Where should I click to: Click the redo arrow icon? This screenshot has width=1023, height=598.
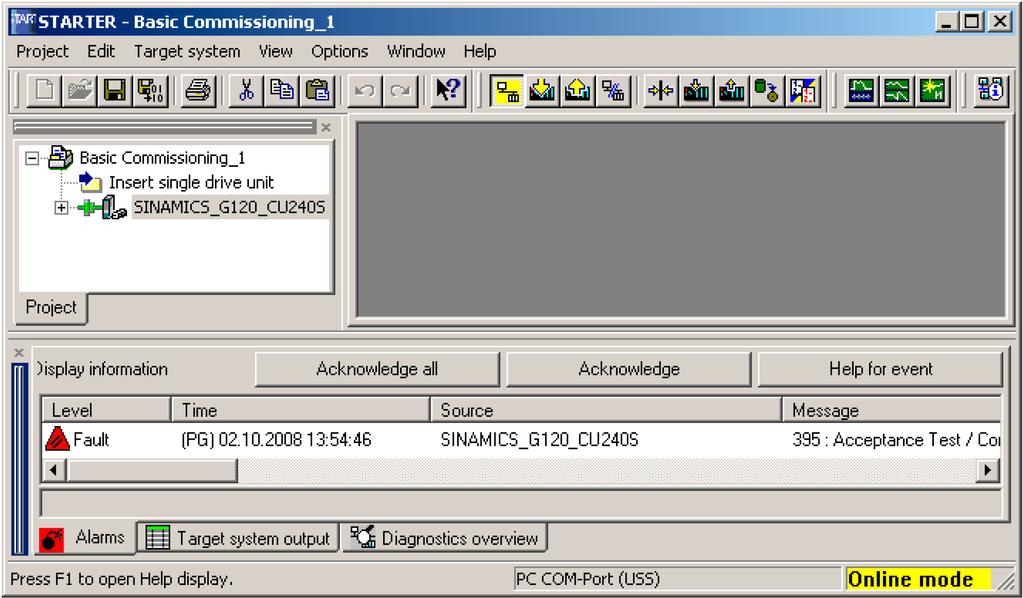tap(400, 90)
